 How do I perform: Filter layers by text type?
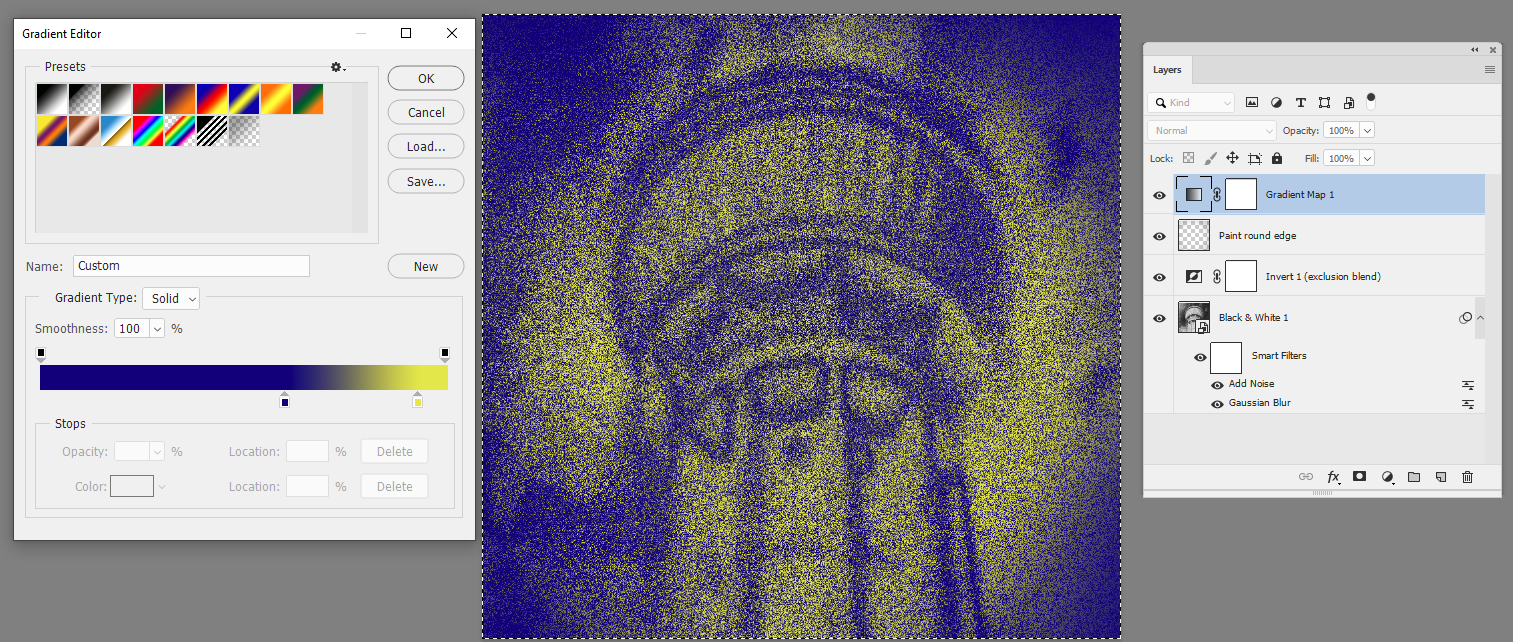[1301, 101]
